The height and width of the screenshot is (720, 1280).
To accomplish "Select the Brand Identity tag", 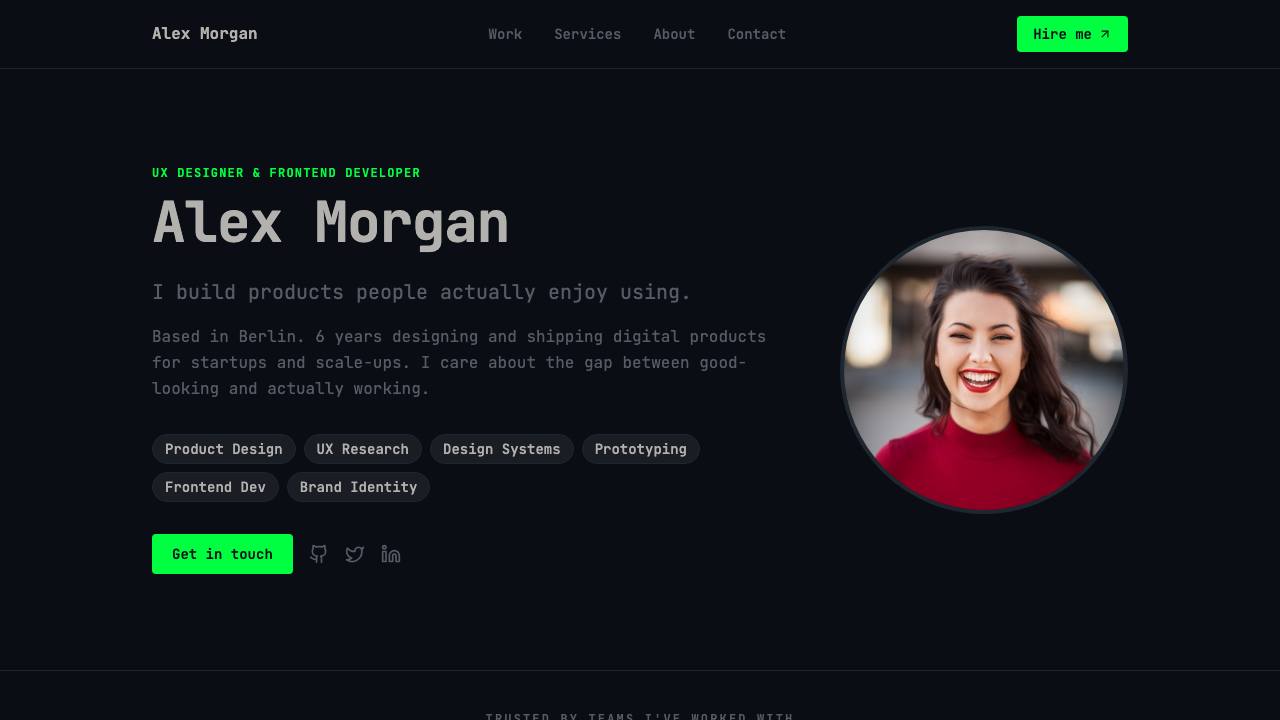I will 358,487.
